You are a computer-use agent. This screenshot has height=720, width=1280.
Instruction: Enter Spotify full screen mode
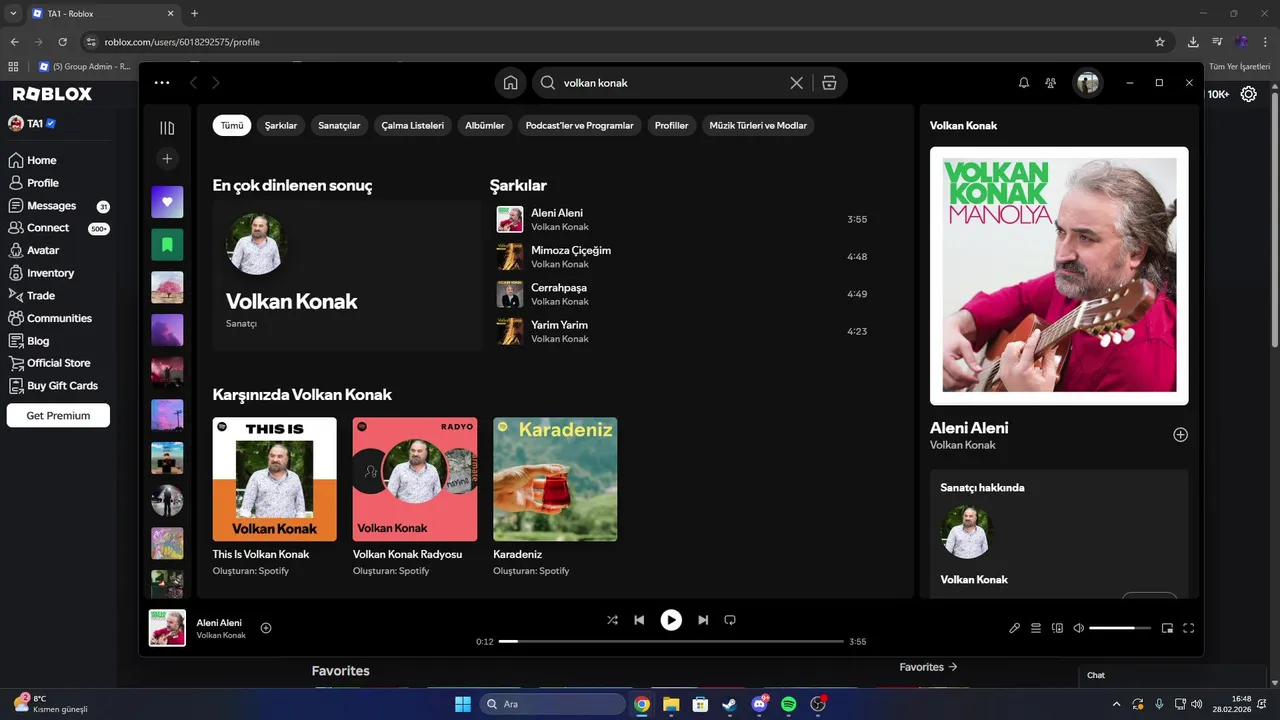1188,628
